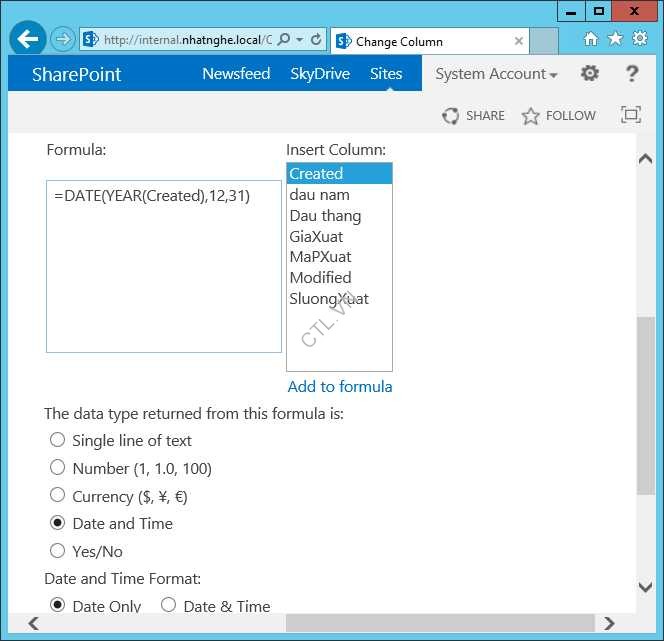Open Sites in the SharePoint bar
The image size is (664, 641).
click(386, 74)
